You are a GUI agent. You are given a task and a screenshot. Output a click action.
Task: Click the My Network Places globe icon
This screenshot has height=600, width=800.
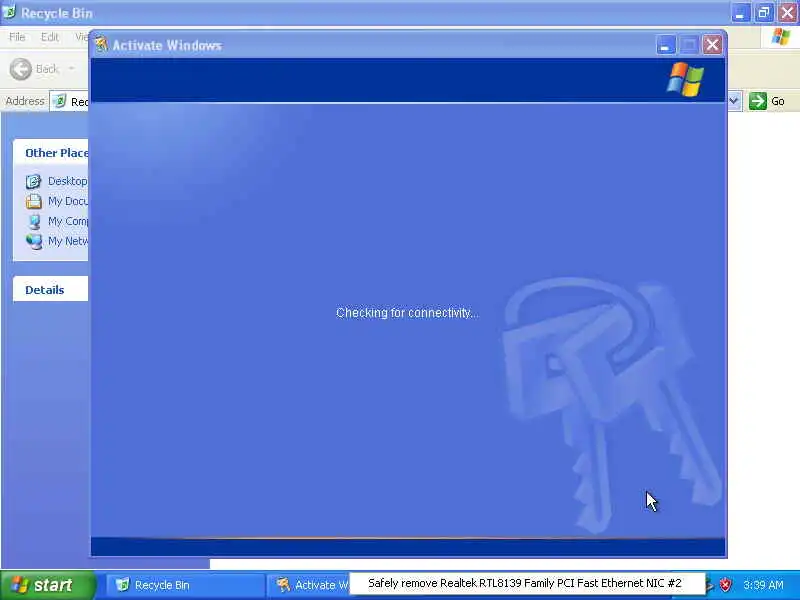[x=34, y=241]
